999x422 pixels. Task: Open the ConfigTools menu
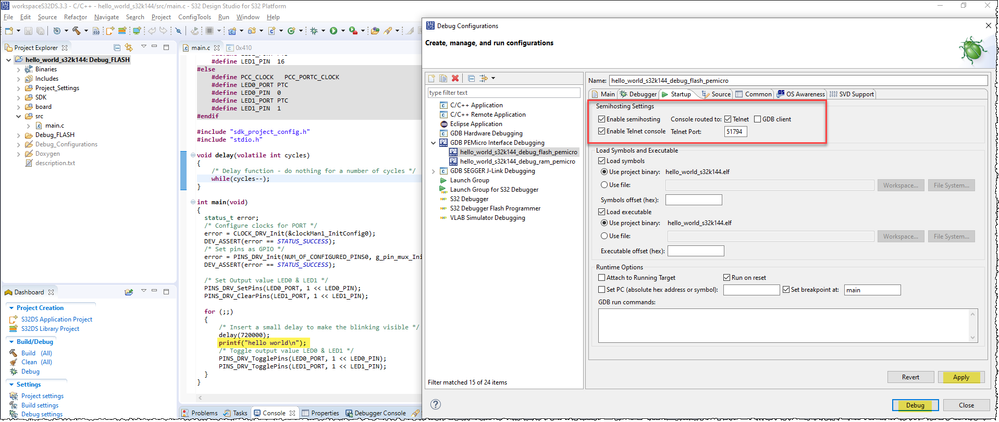coord(195,17)
